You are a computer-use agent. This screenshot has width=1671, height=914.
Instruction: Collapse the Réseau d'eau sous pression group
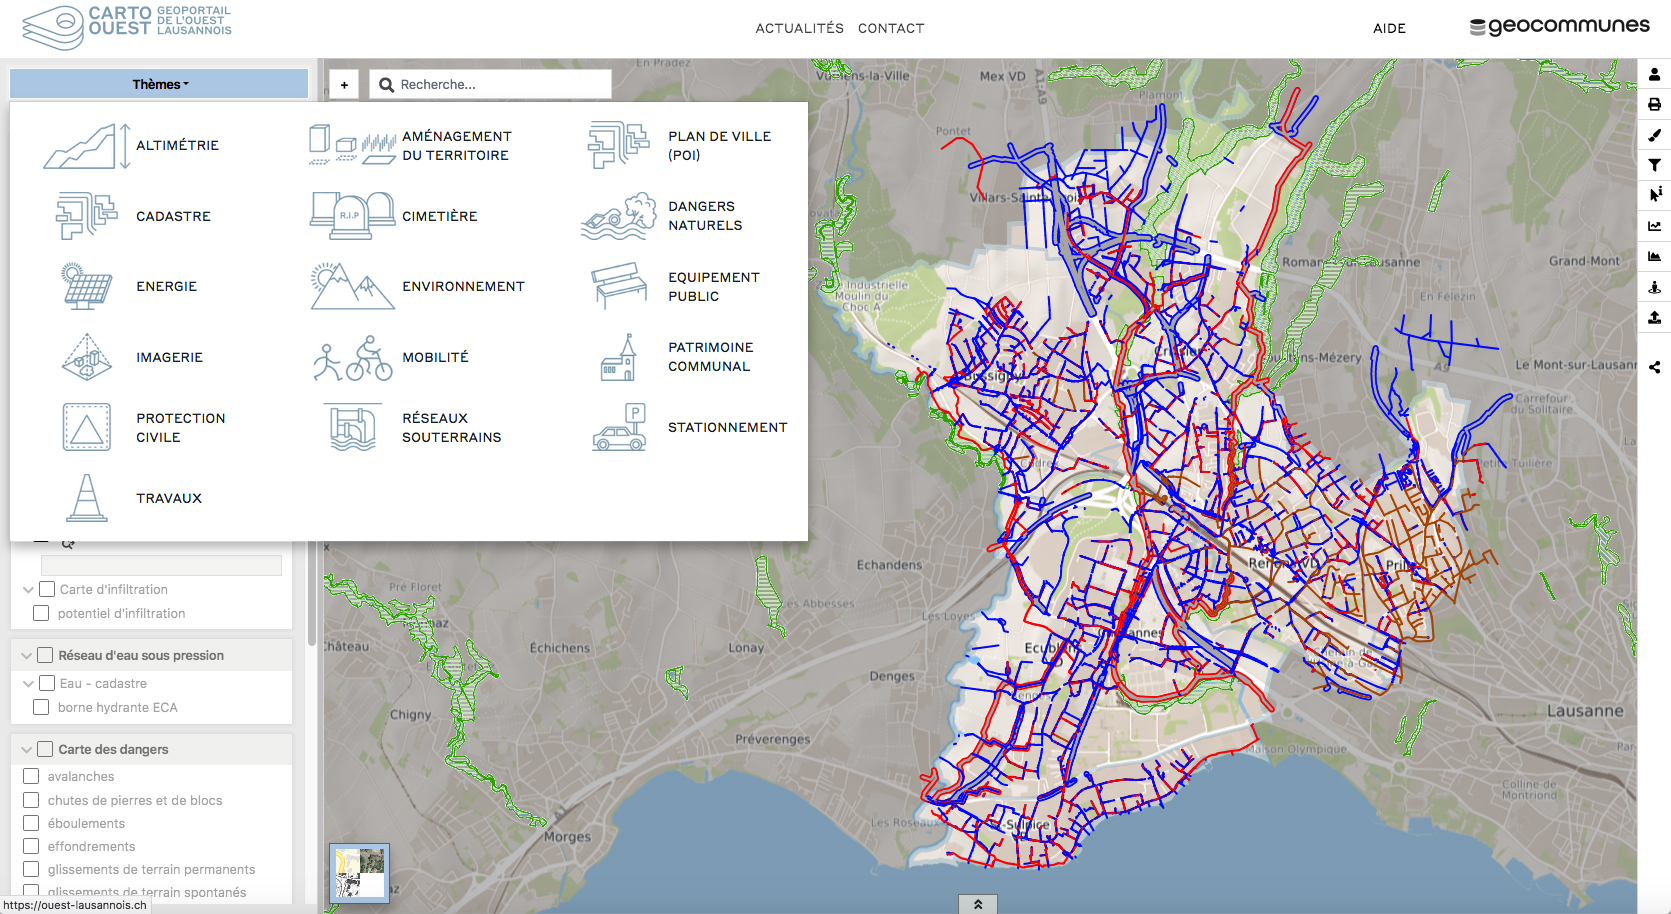point(26,656)
